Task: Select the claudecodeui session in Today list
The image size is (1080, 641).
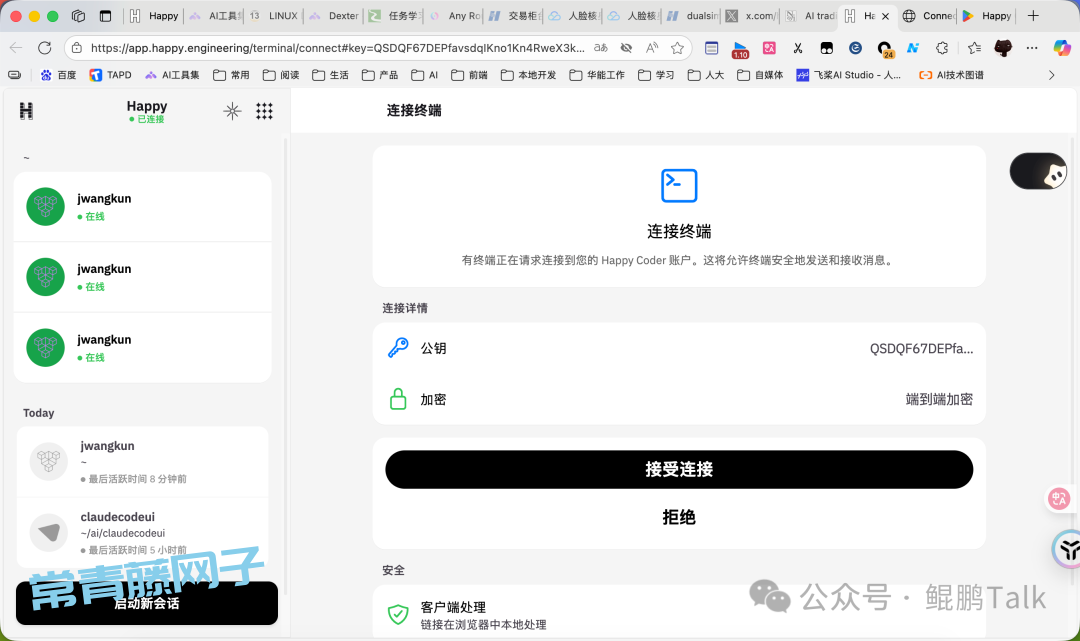Action: click(x=142, y=533)
